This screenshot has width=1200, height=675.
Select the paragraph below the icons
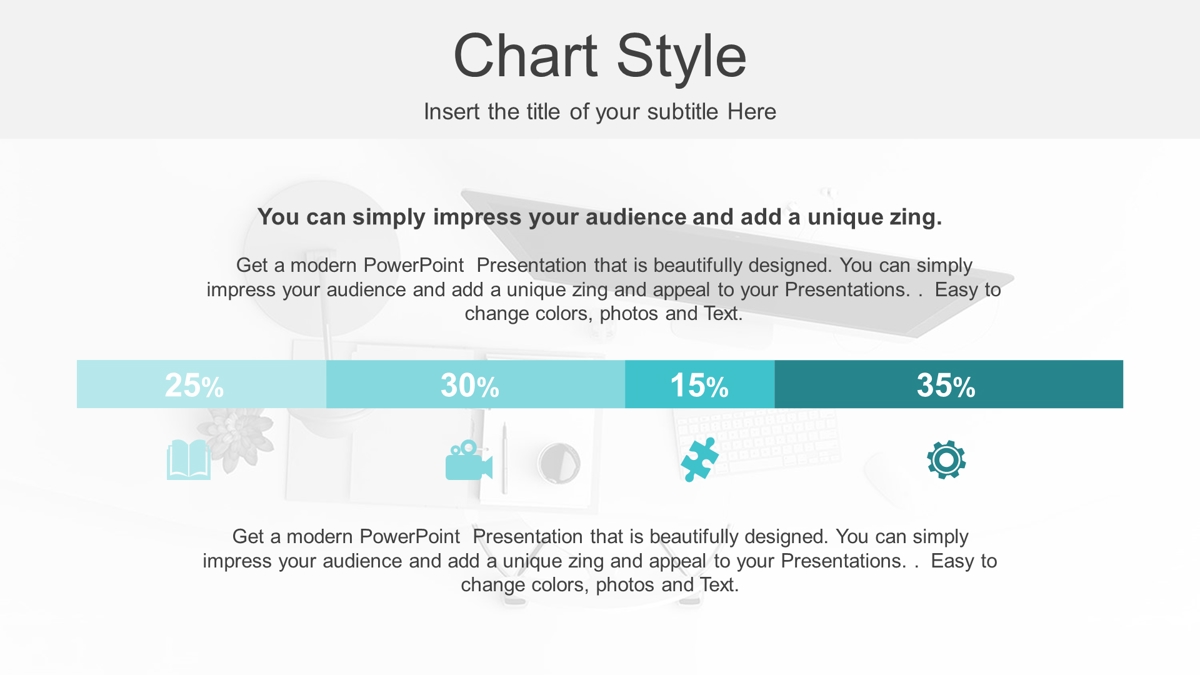tap(600, 561)
